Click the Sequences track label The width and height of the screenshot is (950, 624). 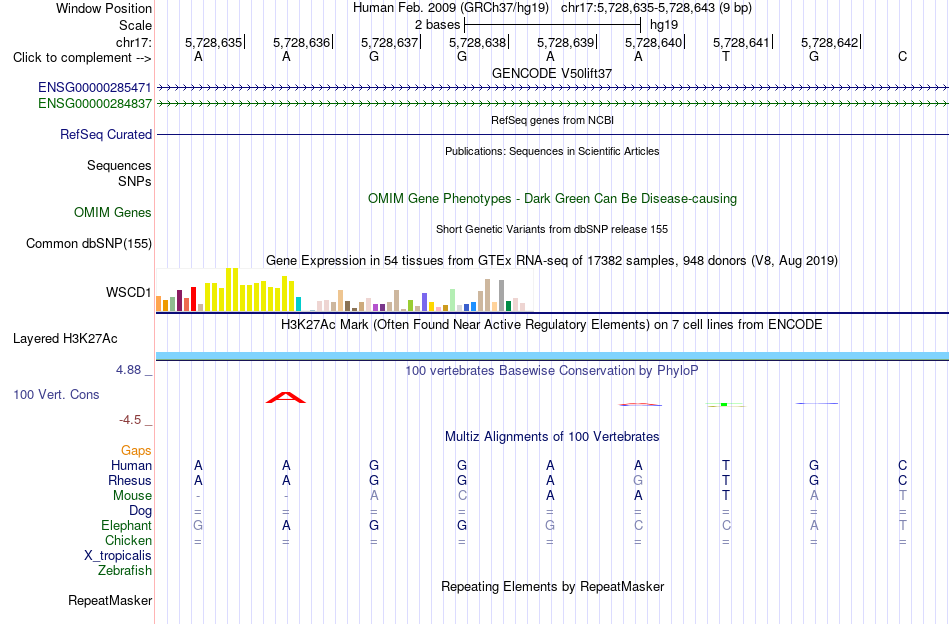click(x=119, y=165)
